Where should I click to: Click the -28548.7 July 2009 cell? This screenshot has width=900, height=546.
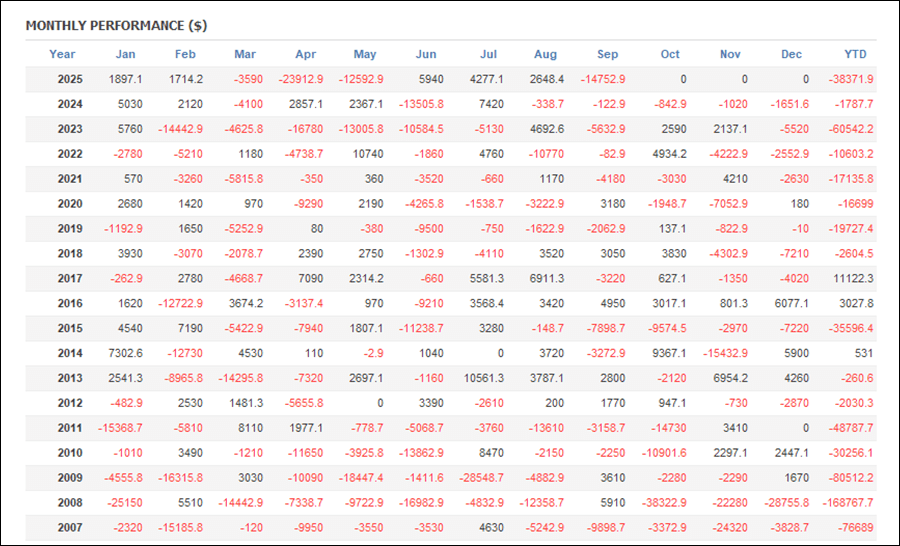click(x=484, y=478)
